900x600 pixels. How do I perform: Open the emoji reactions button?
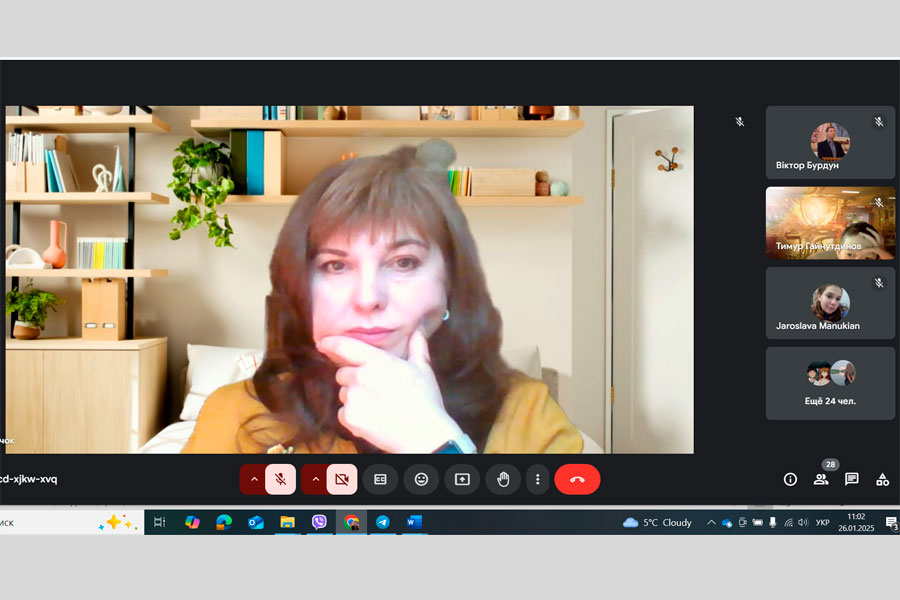coord(421,479)
